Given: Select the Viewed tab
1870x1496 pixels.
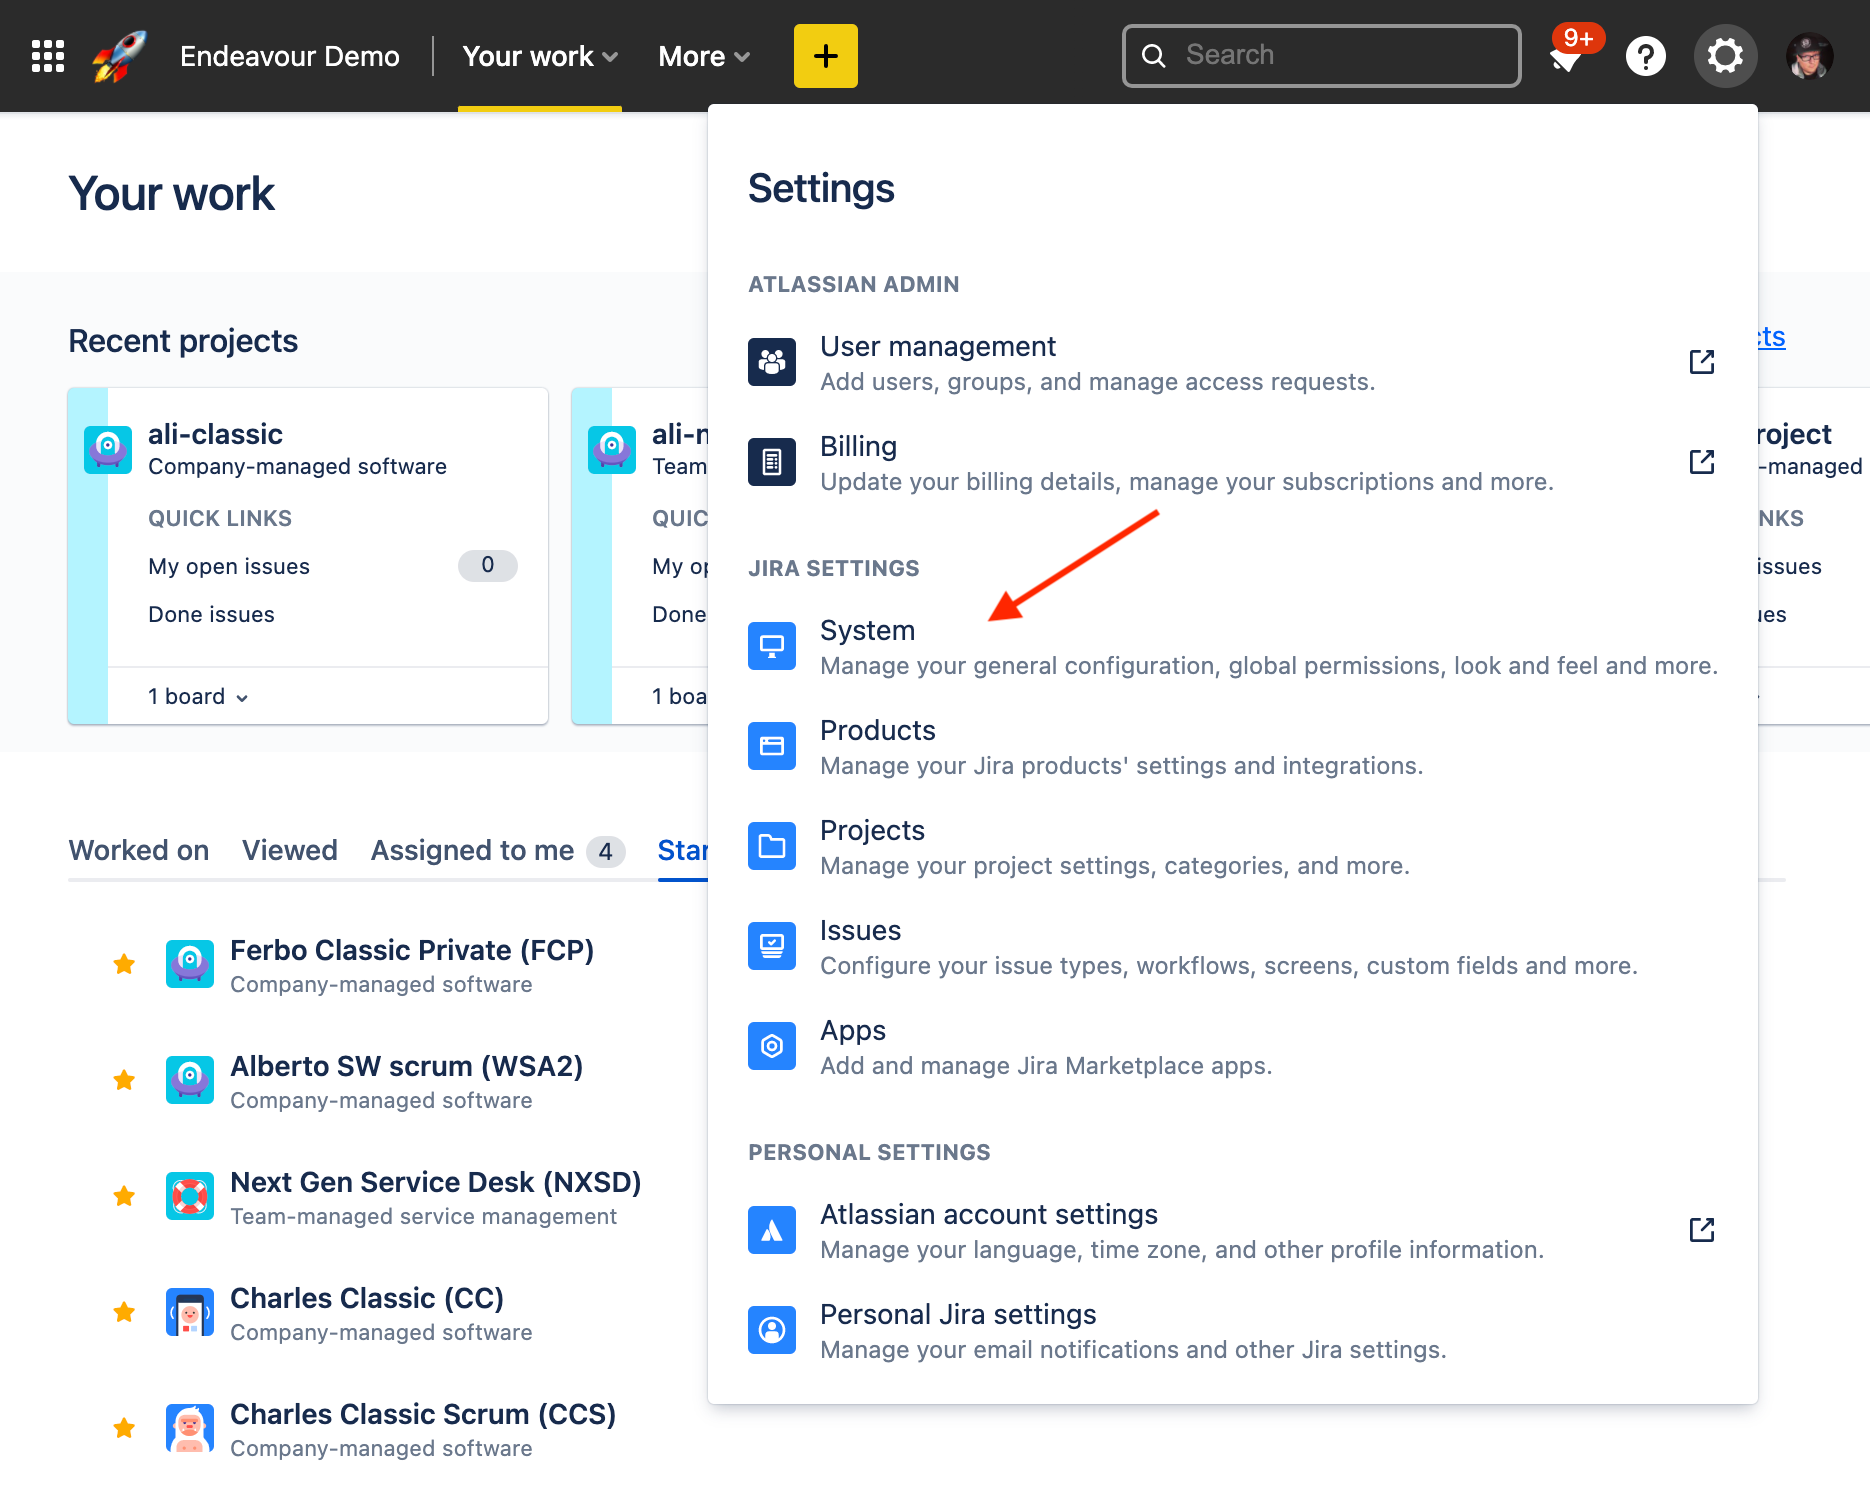Looking at the screenshot, I should 289,850.
